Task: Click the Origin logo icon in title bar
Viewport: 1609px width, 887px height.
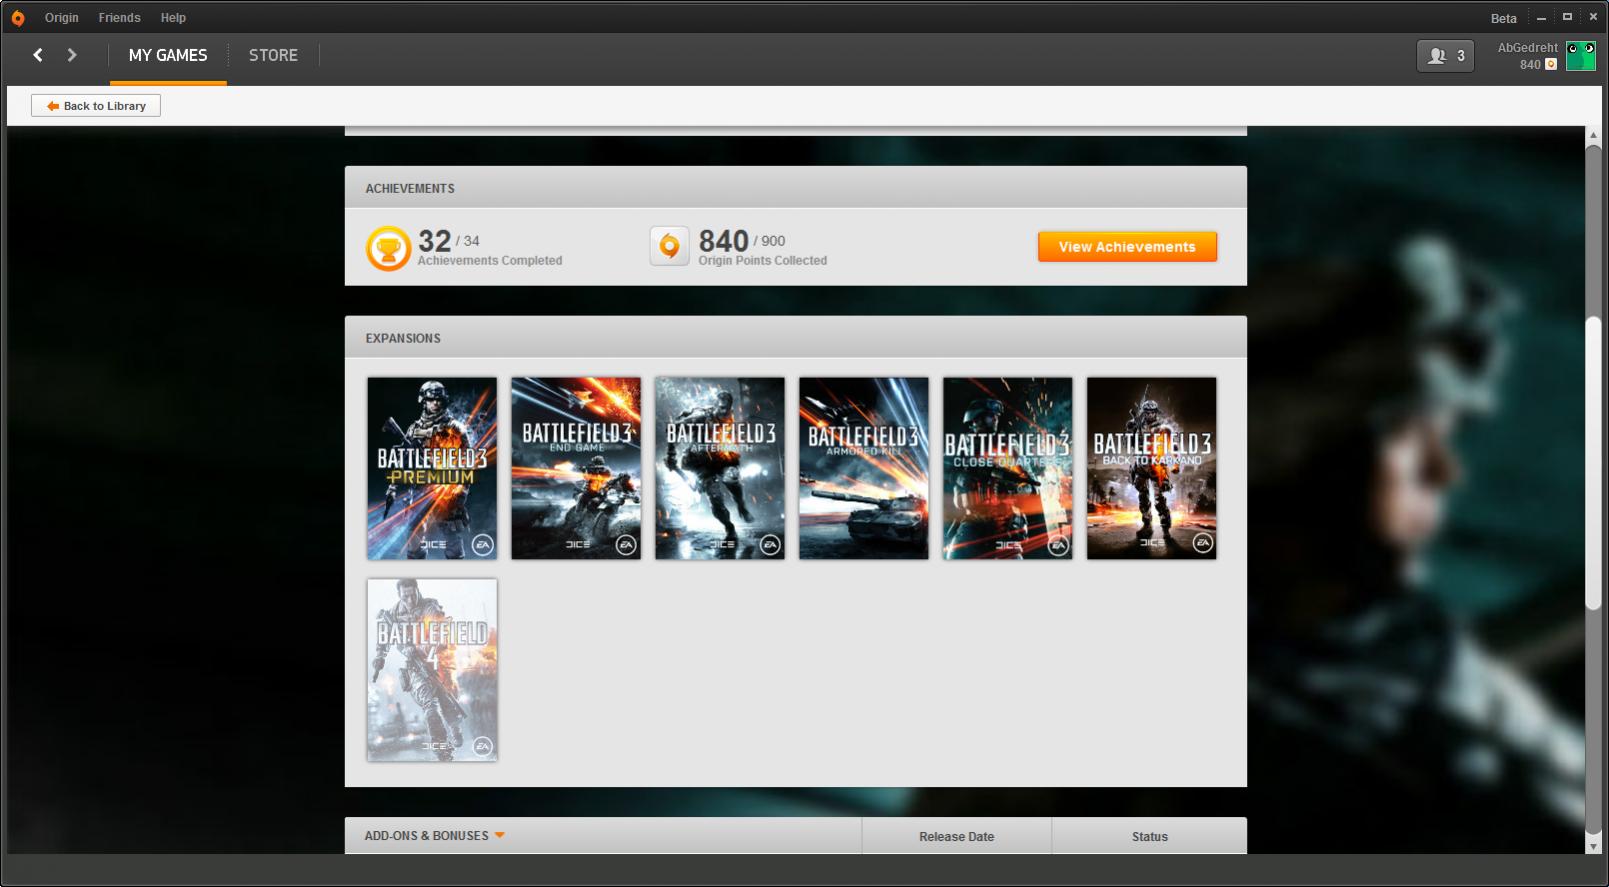Action: point(18,18)
